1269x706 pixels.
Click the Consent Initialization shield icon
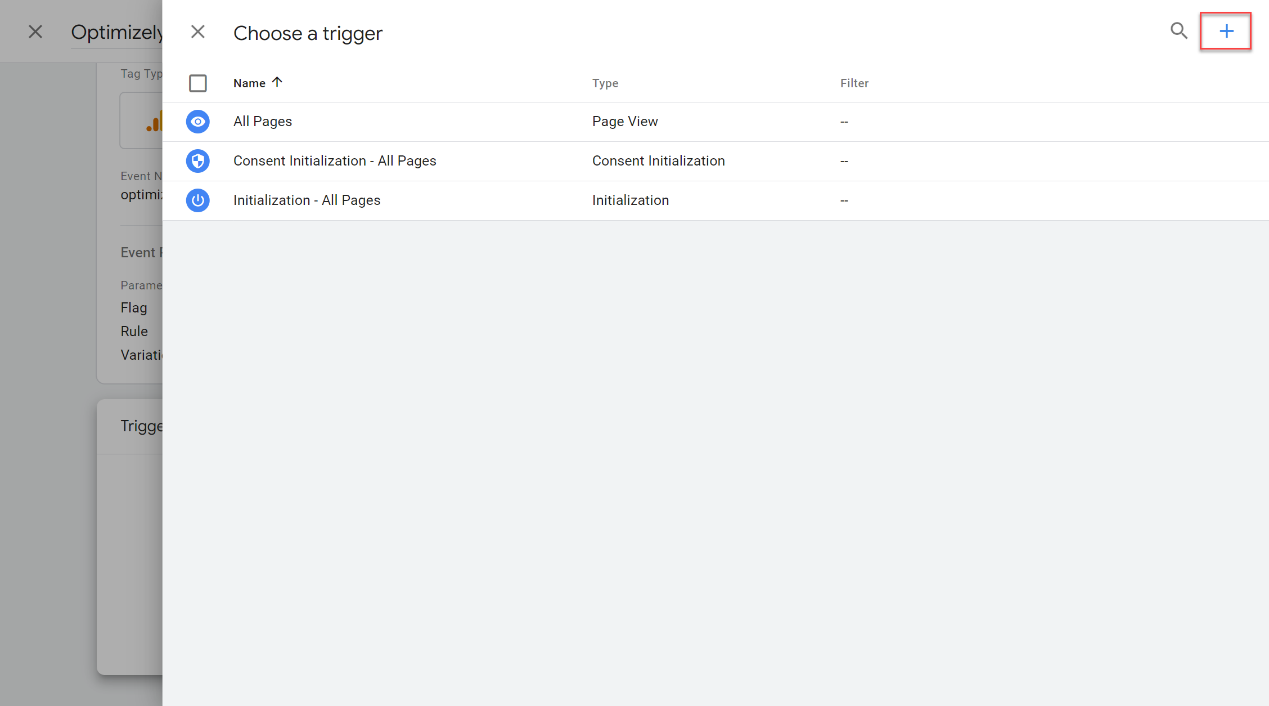pyautogui.click(x=198, y=161)
